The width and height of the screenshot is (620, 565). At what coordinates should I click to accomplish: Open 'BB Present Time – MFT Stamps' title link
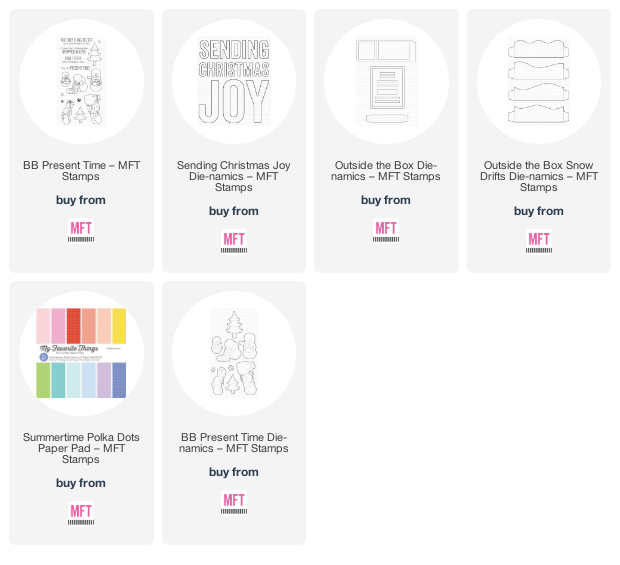81,171
